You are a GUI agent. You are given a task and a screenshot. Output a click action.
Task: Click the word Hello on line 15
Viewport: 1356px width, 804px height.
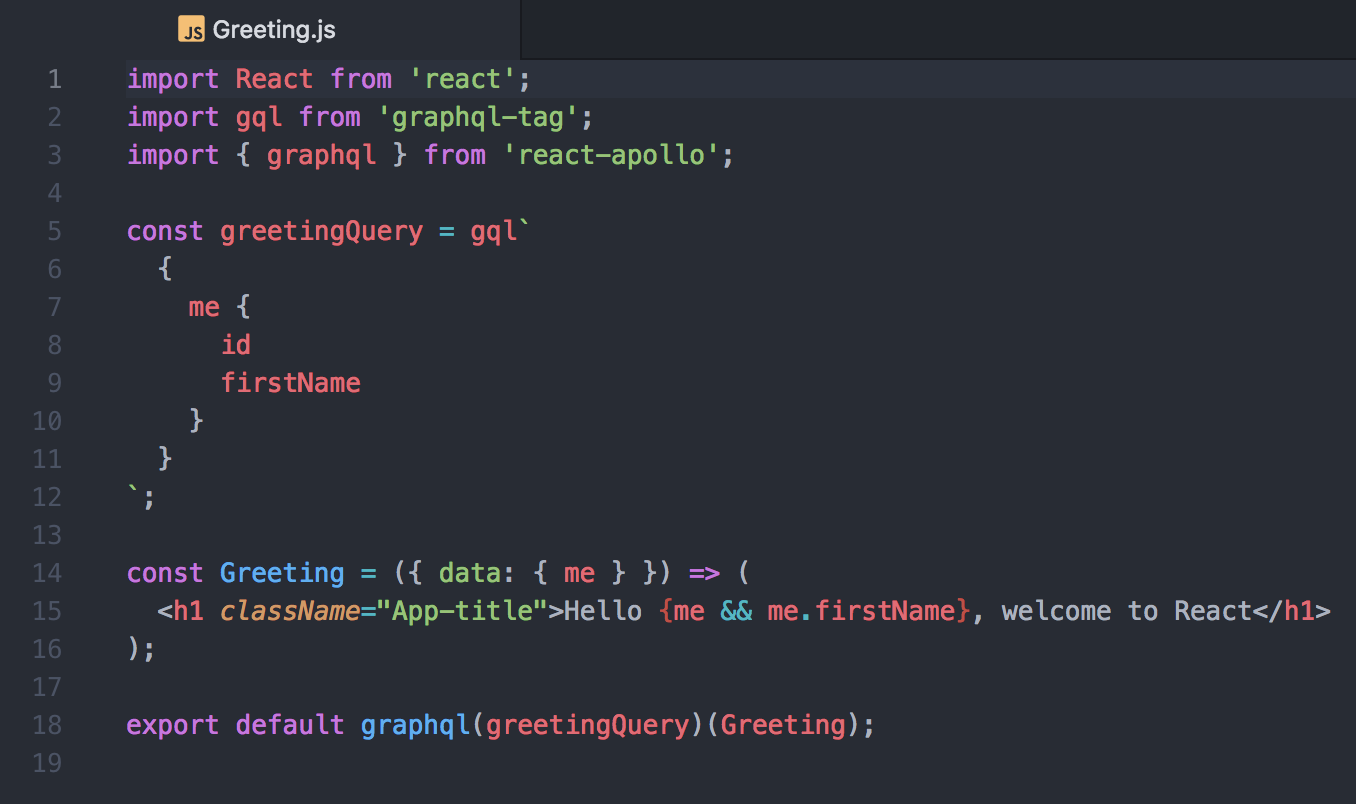point(603,611)
